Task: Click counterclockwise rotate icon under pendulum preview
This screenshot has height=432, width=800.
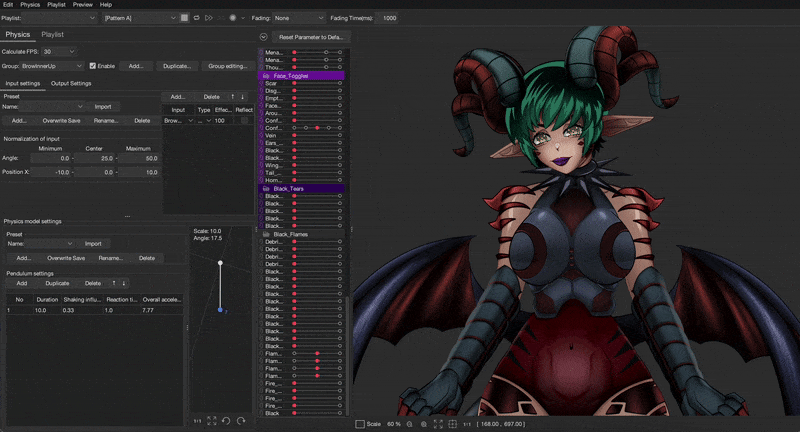Action: pos(226,421)
